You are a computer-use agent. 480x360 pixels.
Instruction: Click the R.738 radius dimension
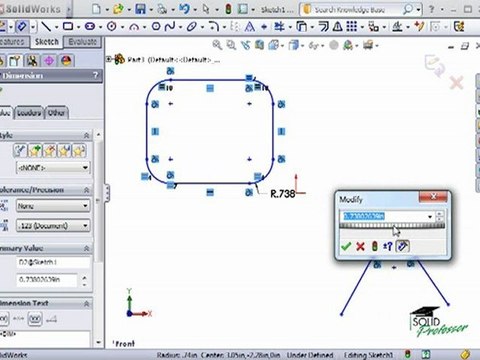coord(283,194)
